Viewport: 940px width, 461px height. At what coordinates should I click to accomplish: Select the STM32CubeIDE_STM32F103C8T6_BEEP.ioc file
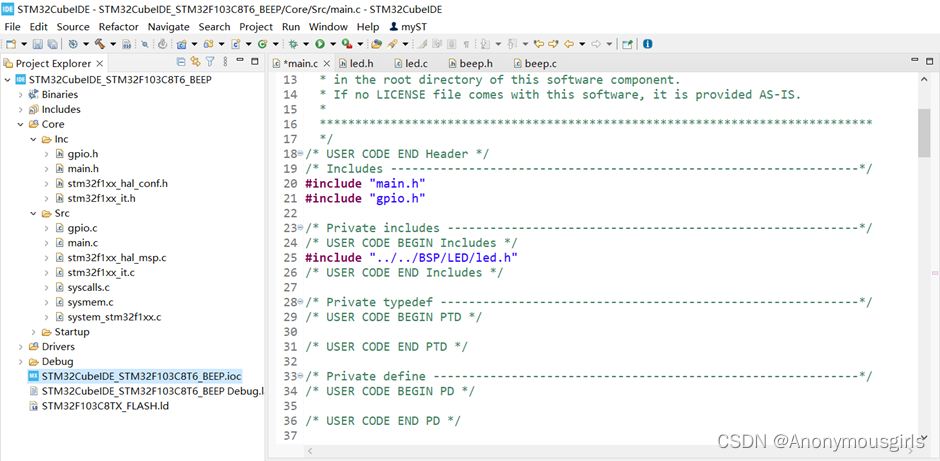pos(135,376)
